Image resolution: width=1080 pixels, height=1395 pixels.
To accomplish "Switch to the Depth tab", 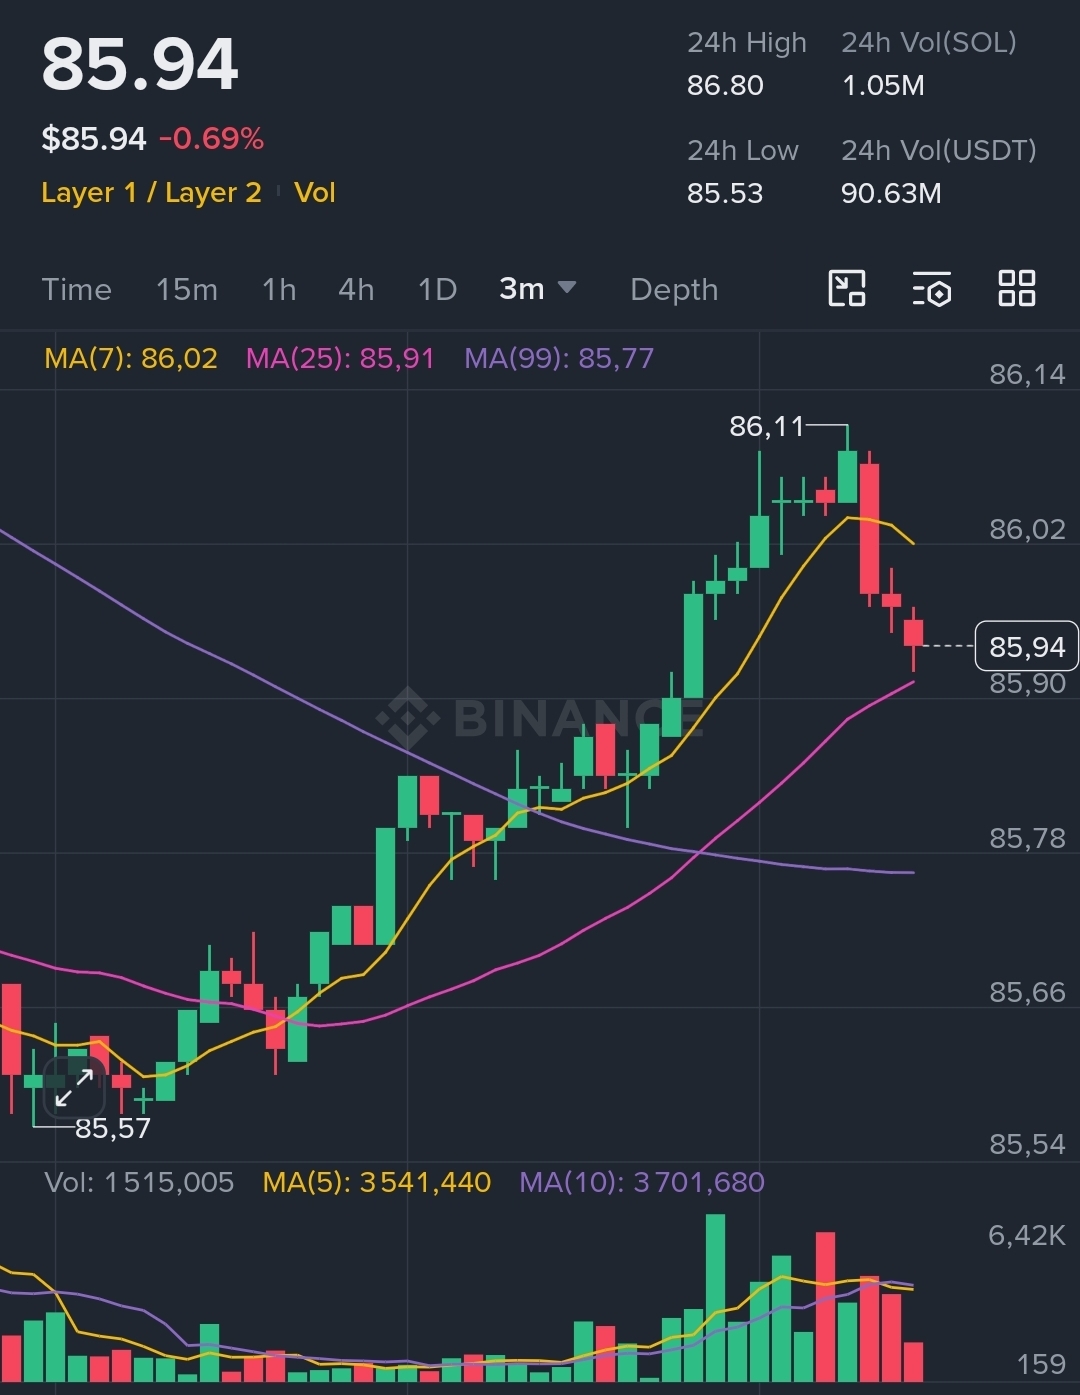I will pos(674,289).
